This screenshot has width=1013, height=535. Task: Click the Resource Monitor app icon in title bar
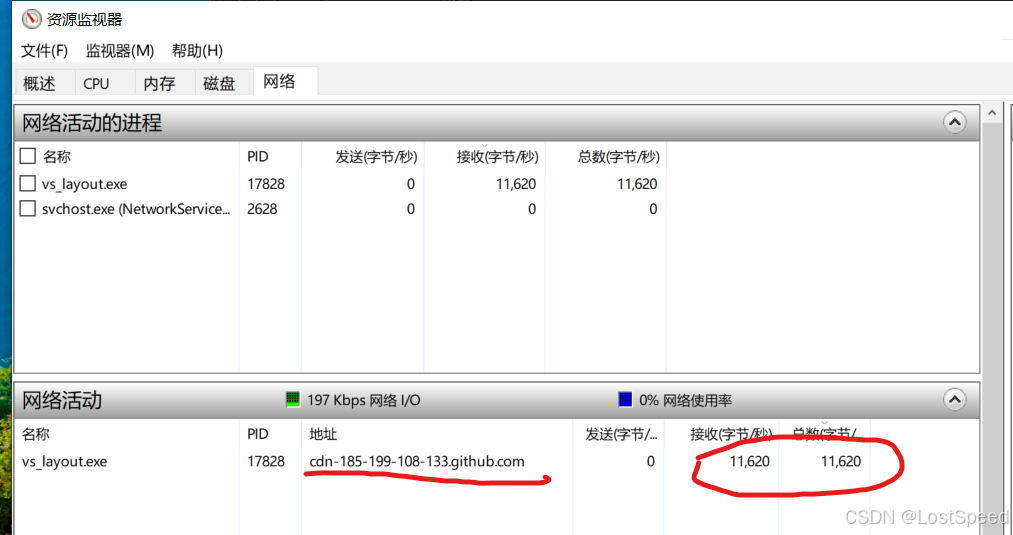(32, 19)
